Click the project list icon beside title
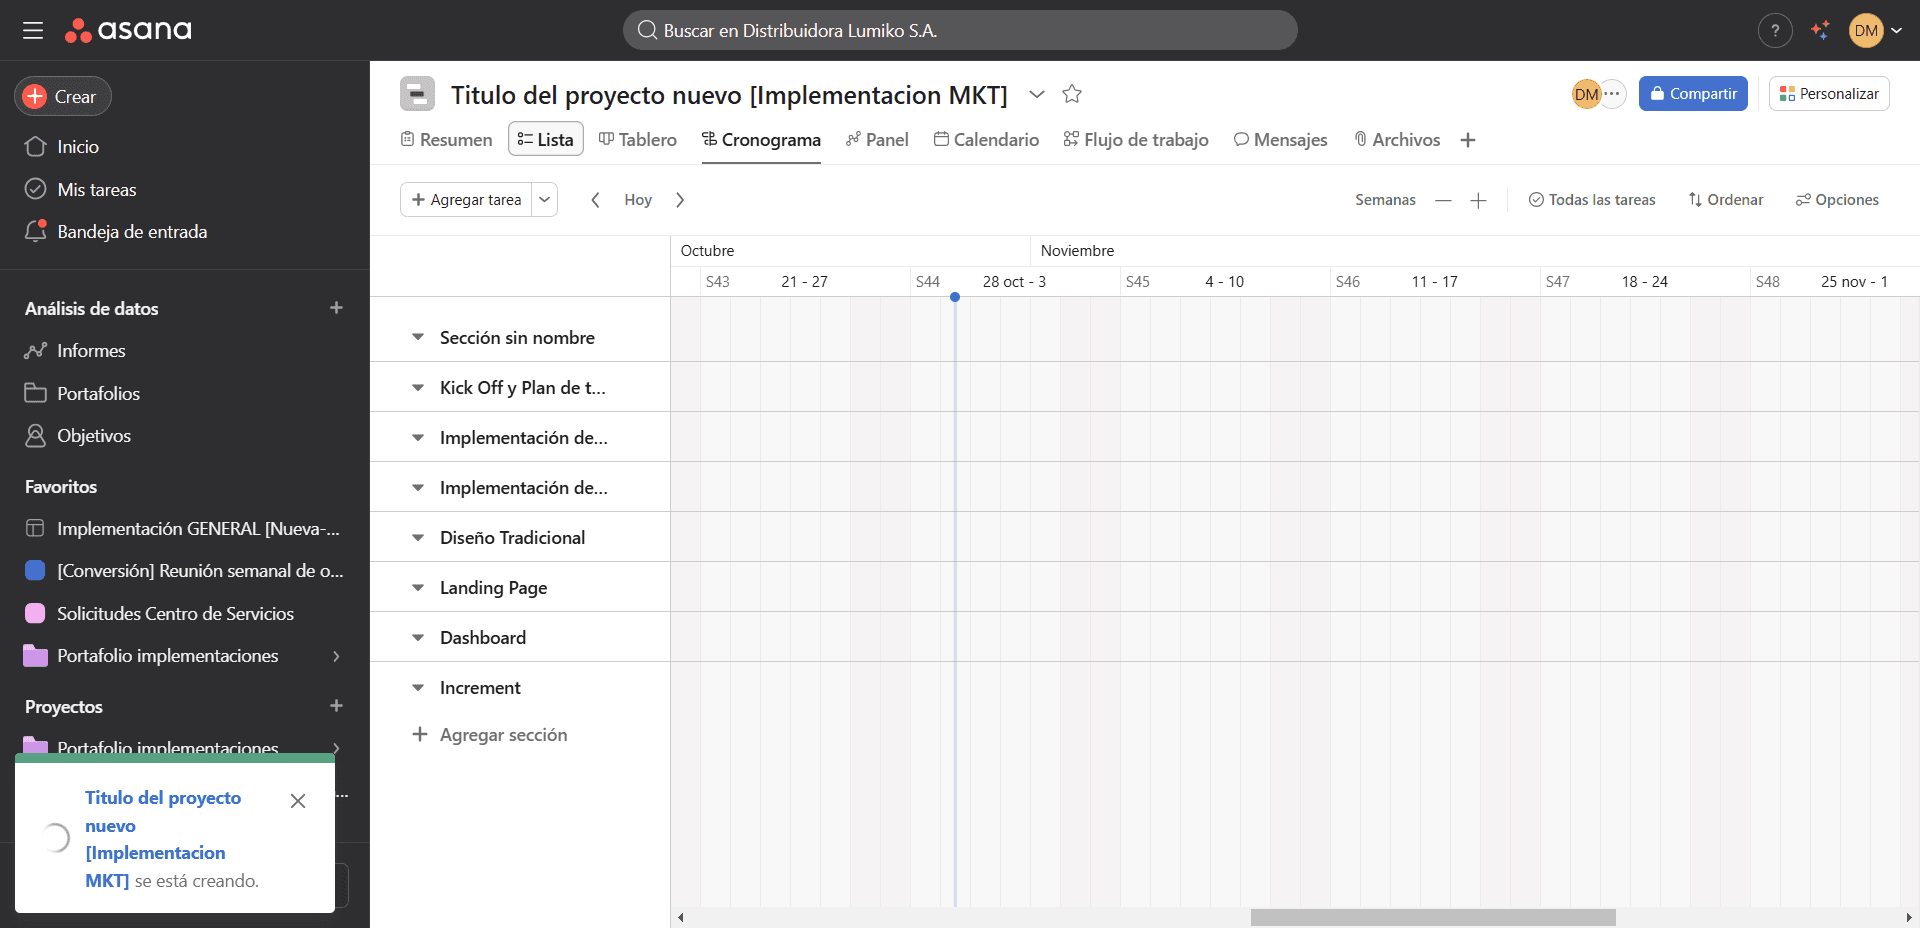 point(417,94)
